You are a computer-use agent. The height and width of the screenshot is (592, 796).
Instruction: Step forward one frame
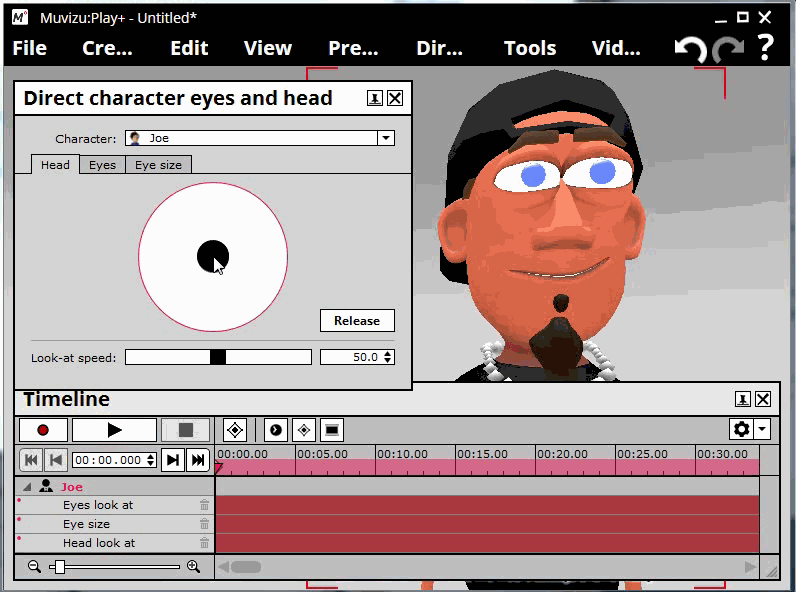(x=173, y=460)
